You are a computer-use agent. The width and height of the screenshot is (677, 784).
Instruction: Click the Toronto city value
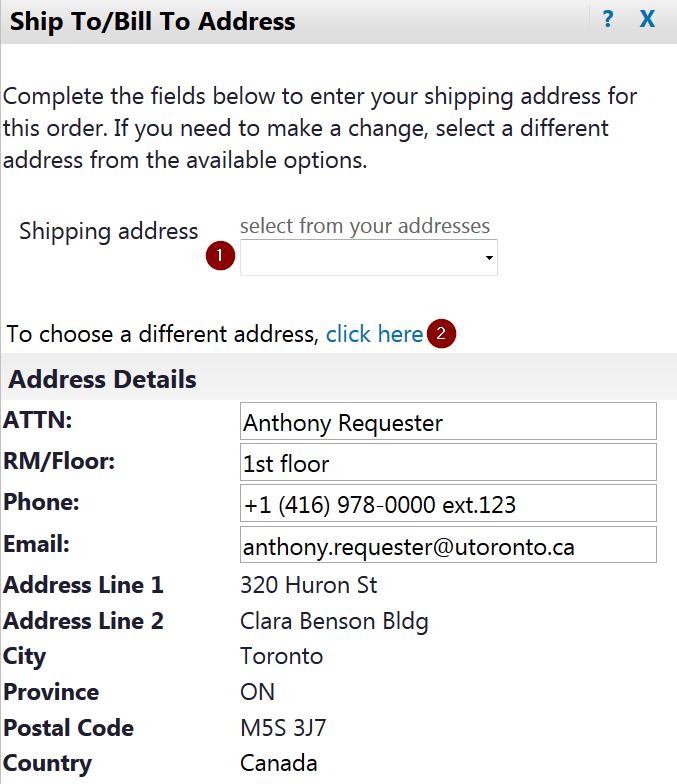click(282, 656)
